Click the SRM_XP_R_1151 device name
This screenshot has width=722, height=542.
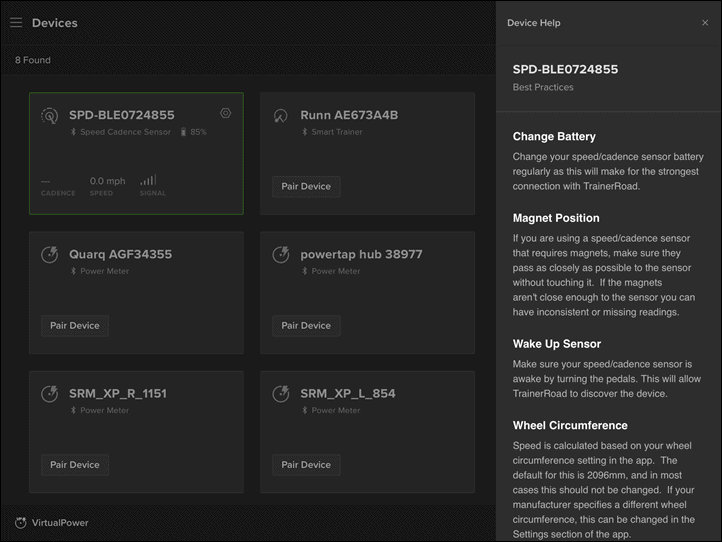tap(118, 393)
